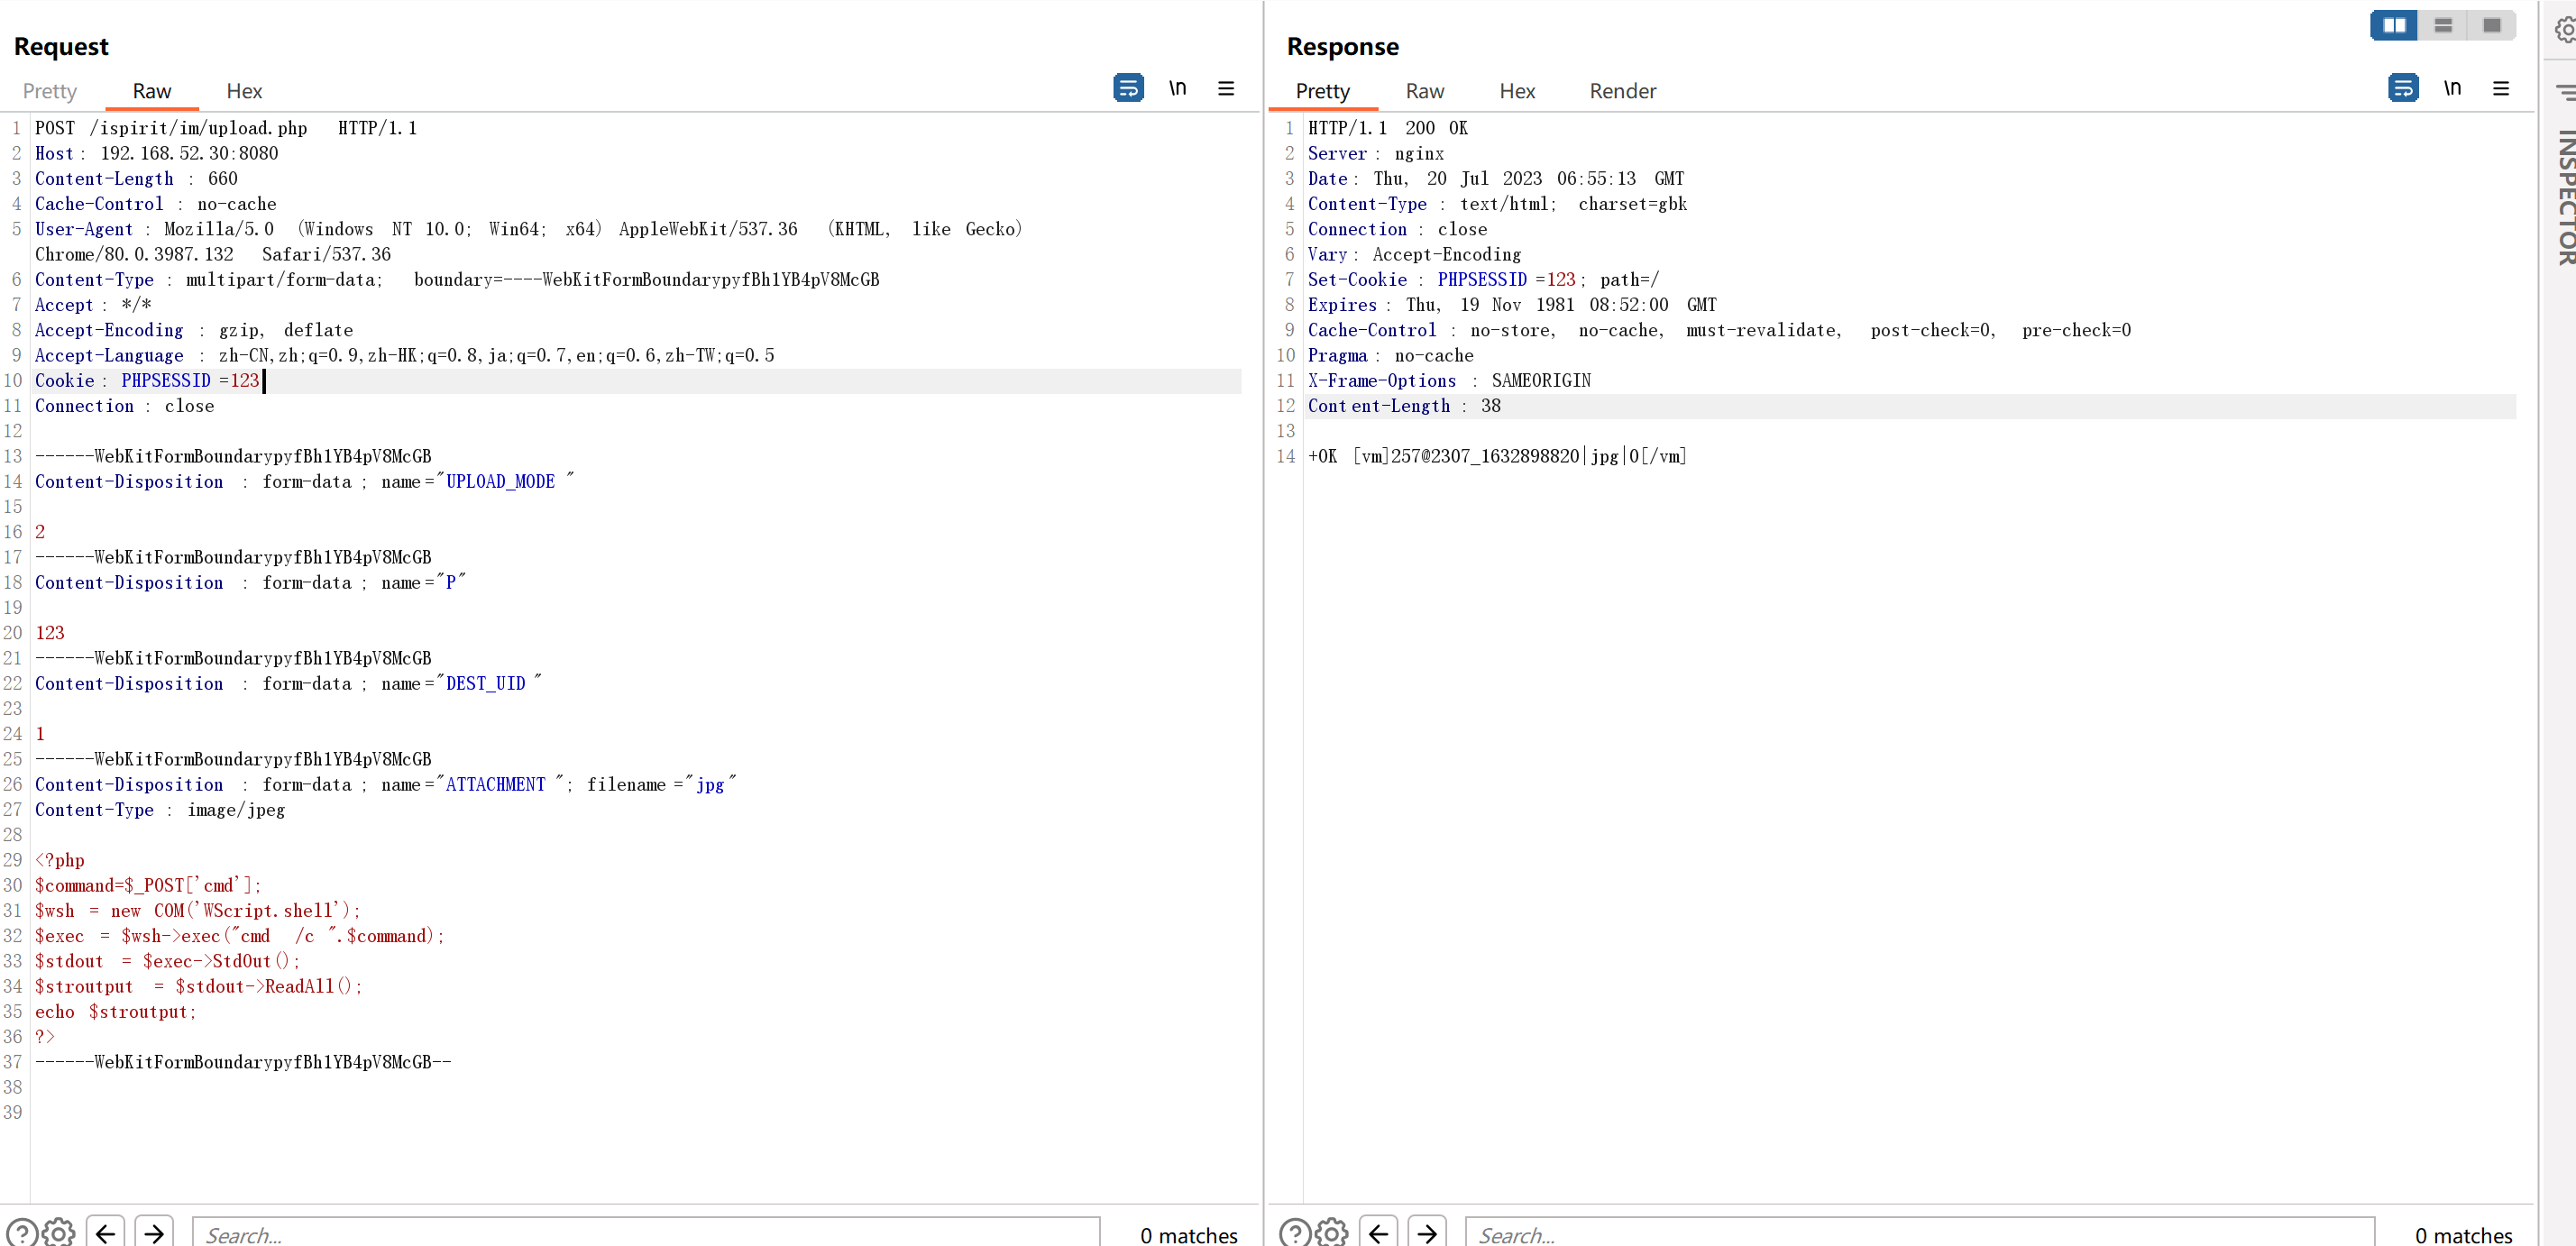Open Inspector settings gear at top right
The width and height of the screenshot is (2576, 1246).
[2565, 30]
